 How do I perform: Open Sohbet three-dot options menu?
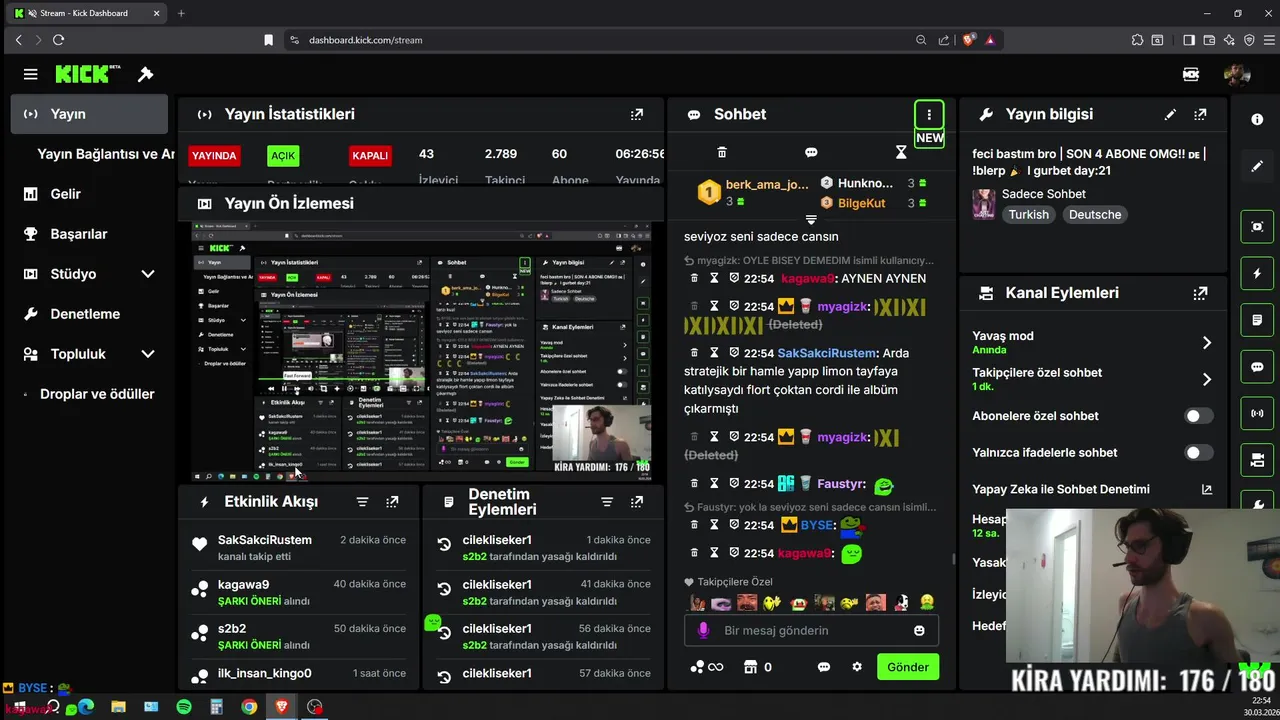[x=929, y=114]
